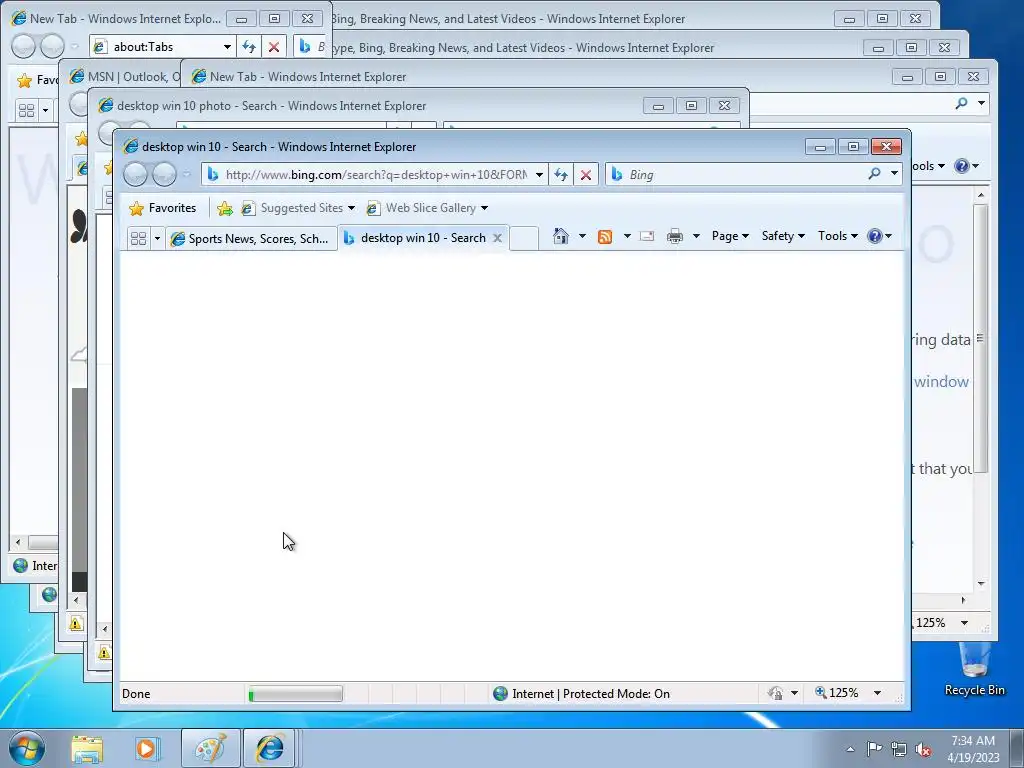Screen dimensions: 1024x768
Task: Open a new blank tab button
Action: pyautogui.click(x=524, y=238)
